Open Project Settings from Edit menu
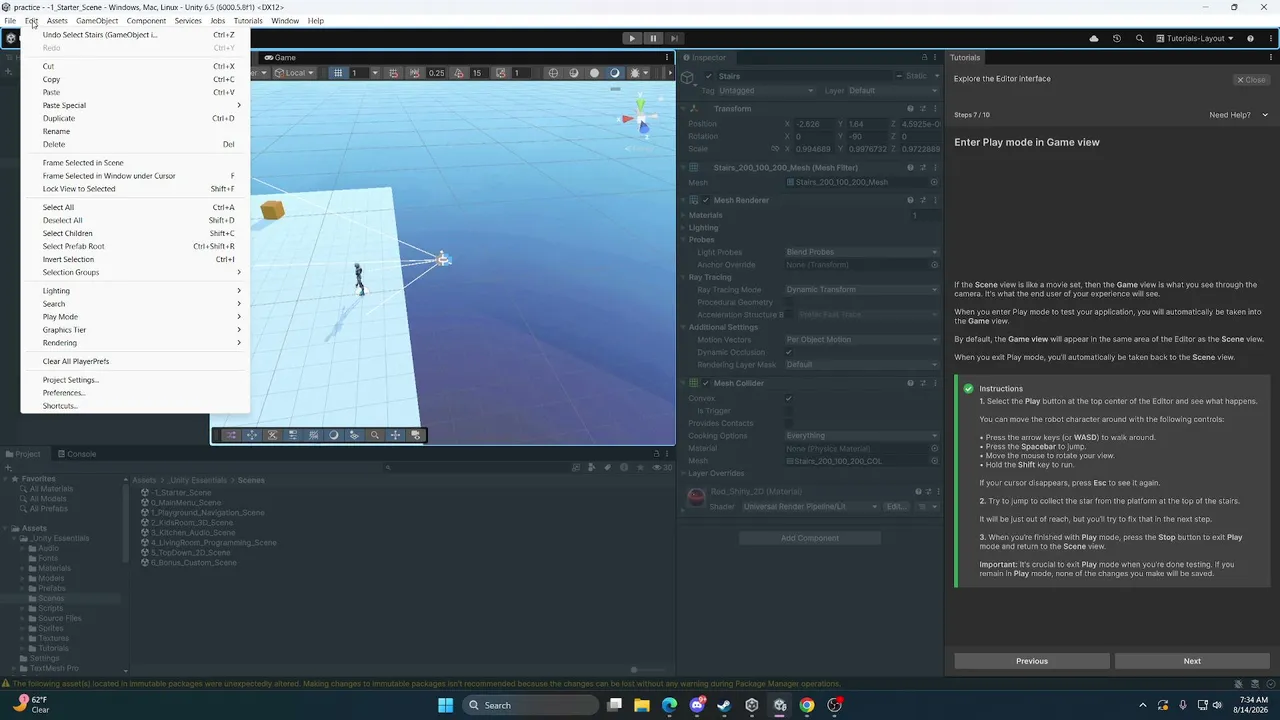Image resolution: width=1280 pixels, height=720 pixels. tap(135, 380)
